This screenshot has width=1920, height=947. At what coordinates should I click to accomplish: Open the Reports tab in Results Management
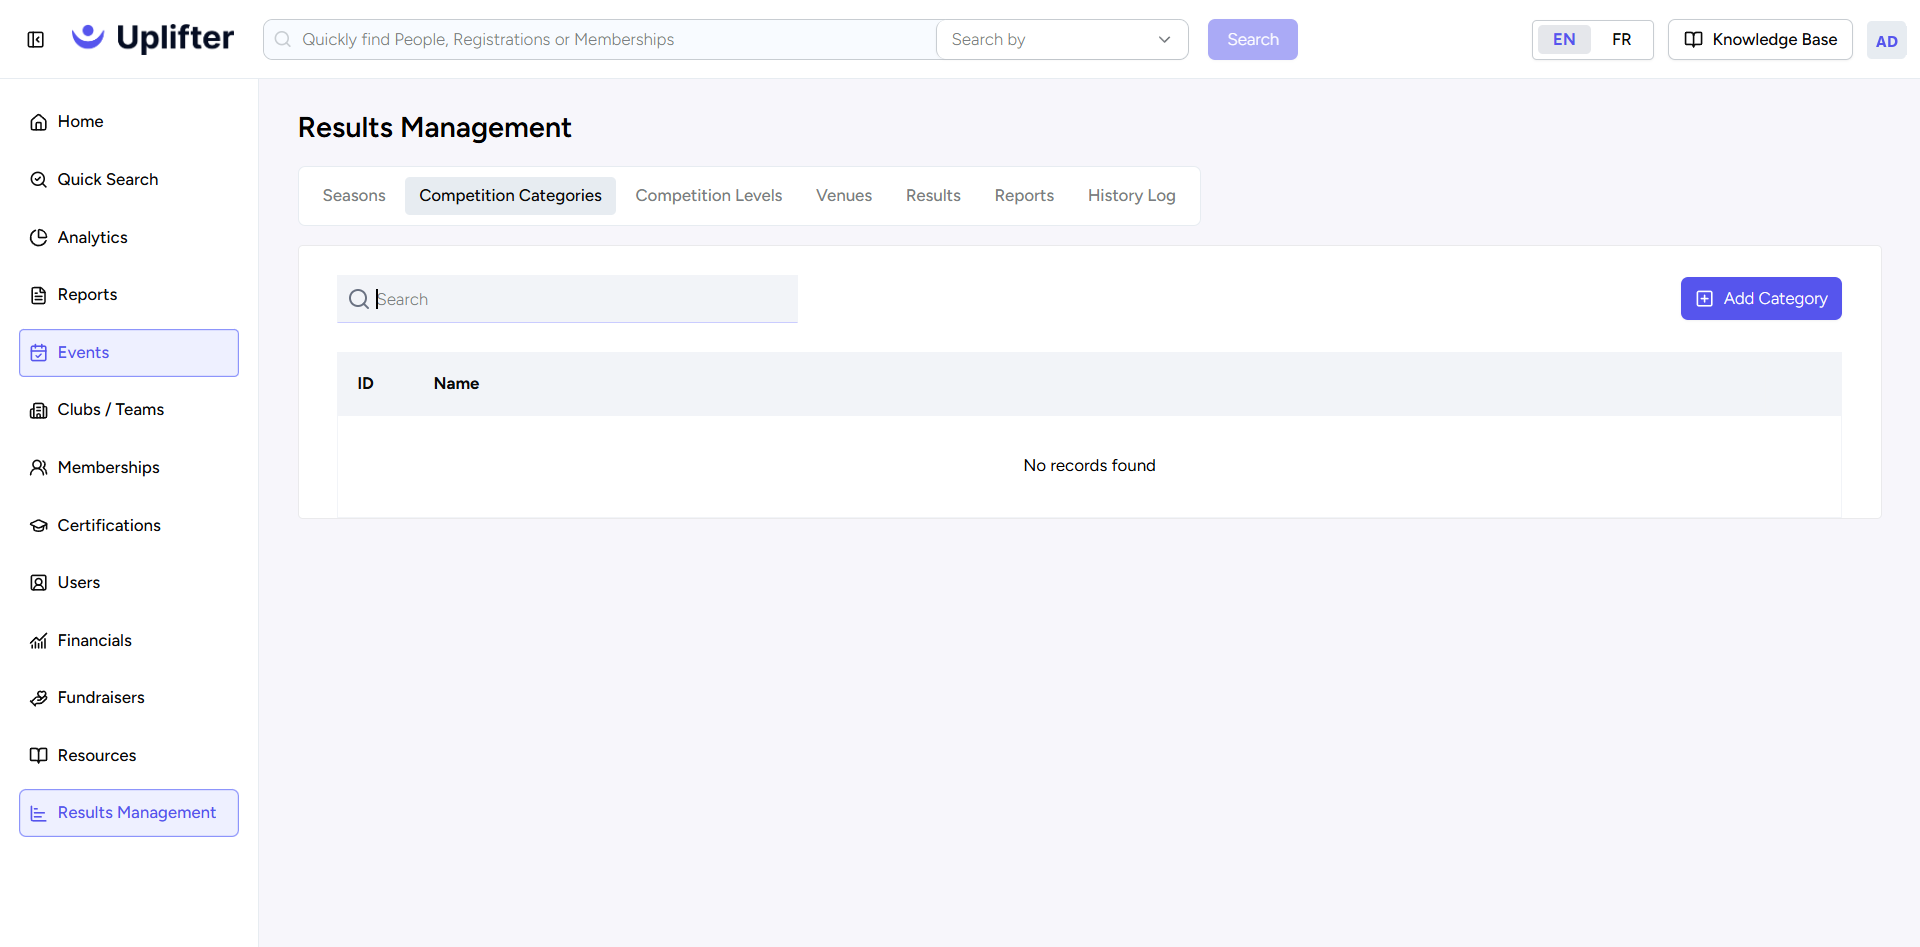tap(1024, 196)
